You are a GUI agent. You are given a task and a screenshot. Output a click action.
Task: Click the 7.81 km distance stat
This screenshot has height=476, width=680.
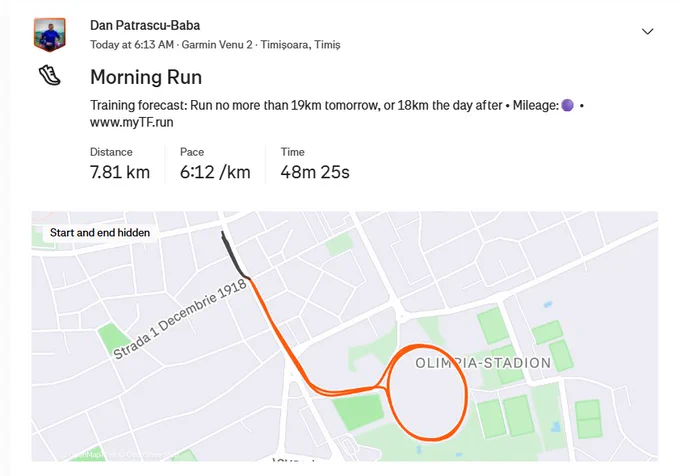120,172
